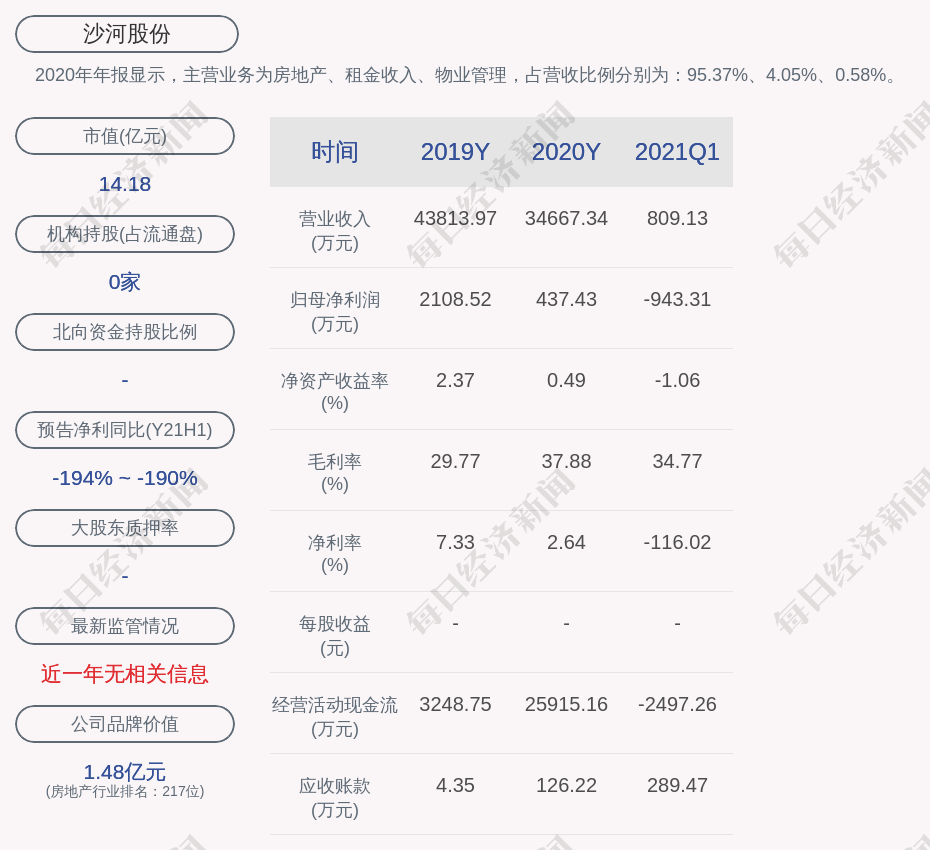This screenshot has height=850, width=930.
Task: Select gross margin value 37.88
Action: (x=566, y=461)
